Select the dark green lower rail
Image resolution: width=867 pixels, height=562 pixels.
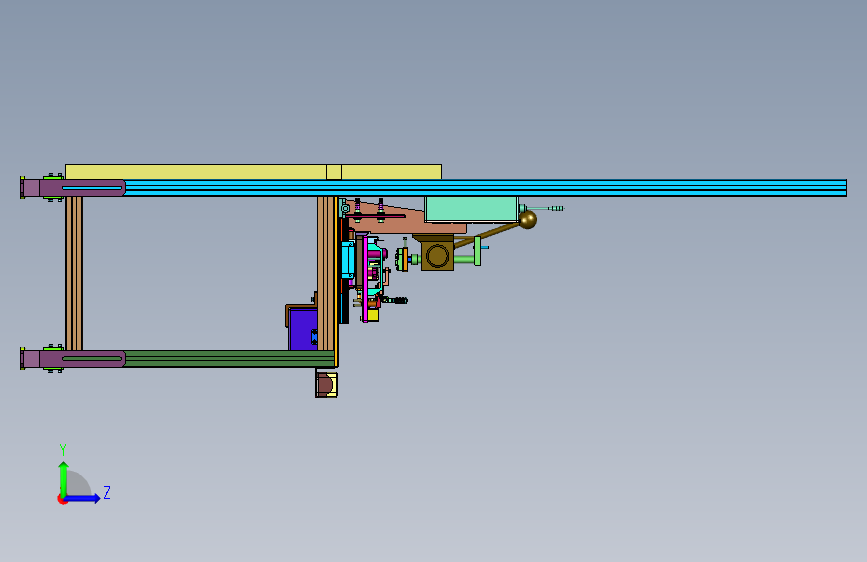tap(229, 358)
